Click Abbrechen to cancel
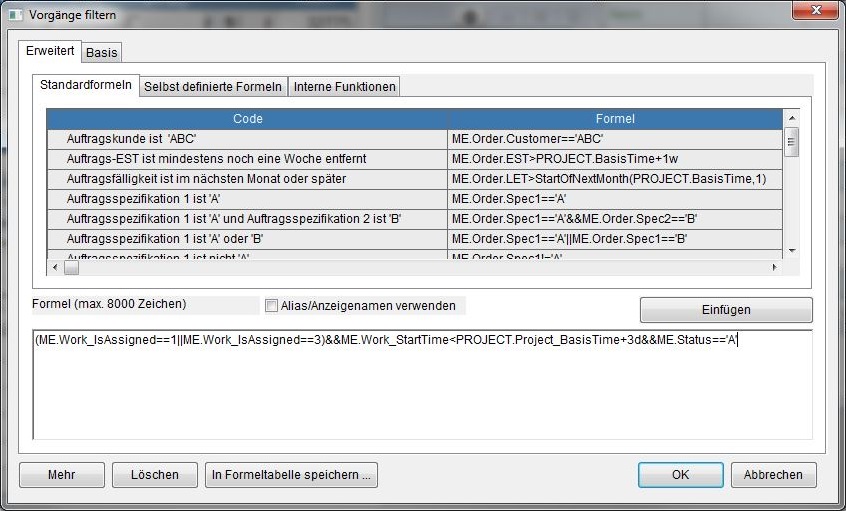846x511 pixels. tap(773, 475)
